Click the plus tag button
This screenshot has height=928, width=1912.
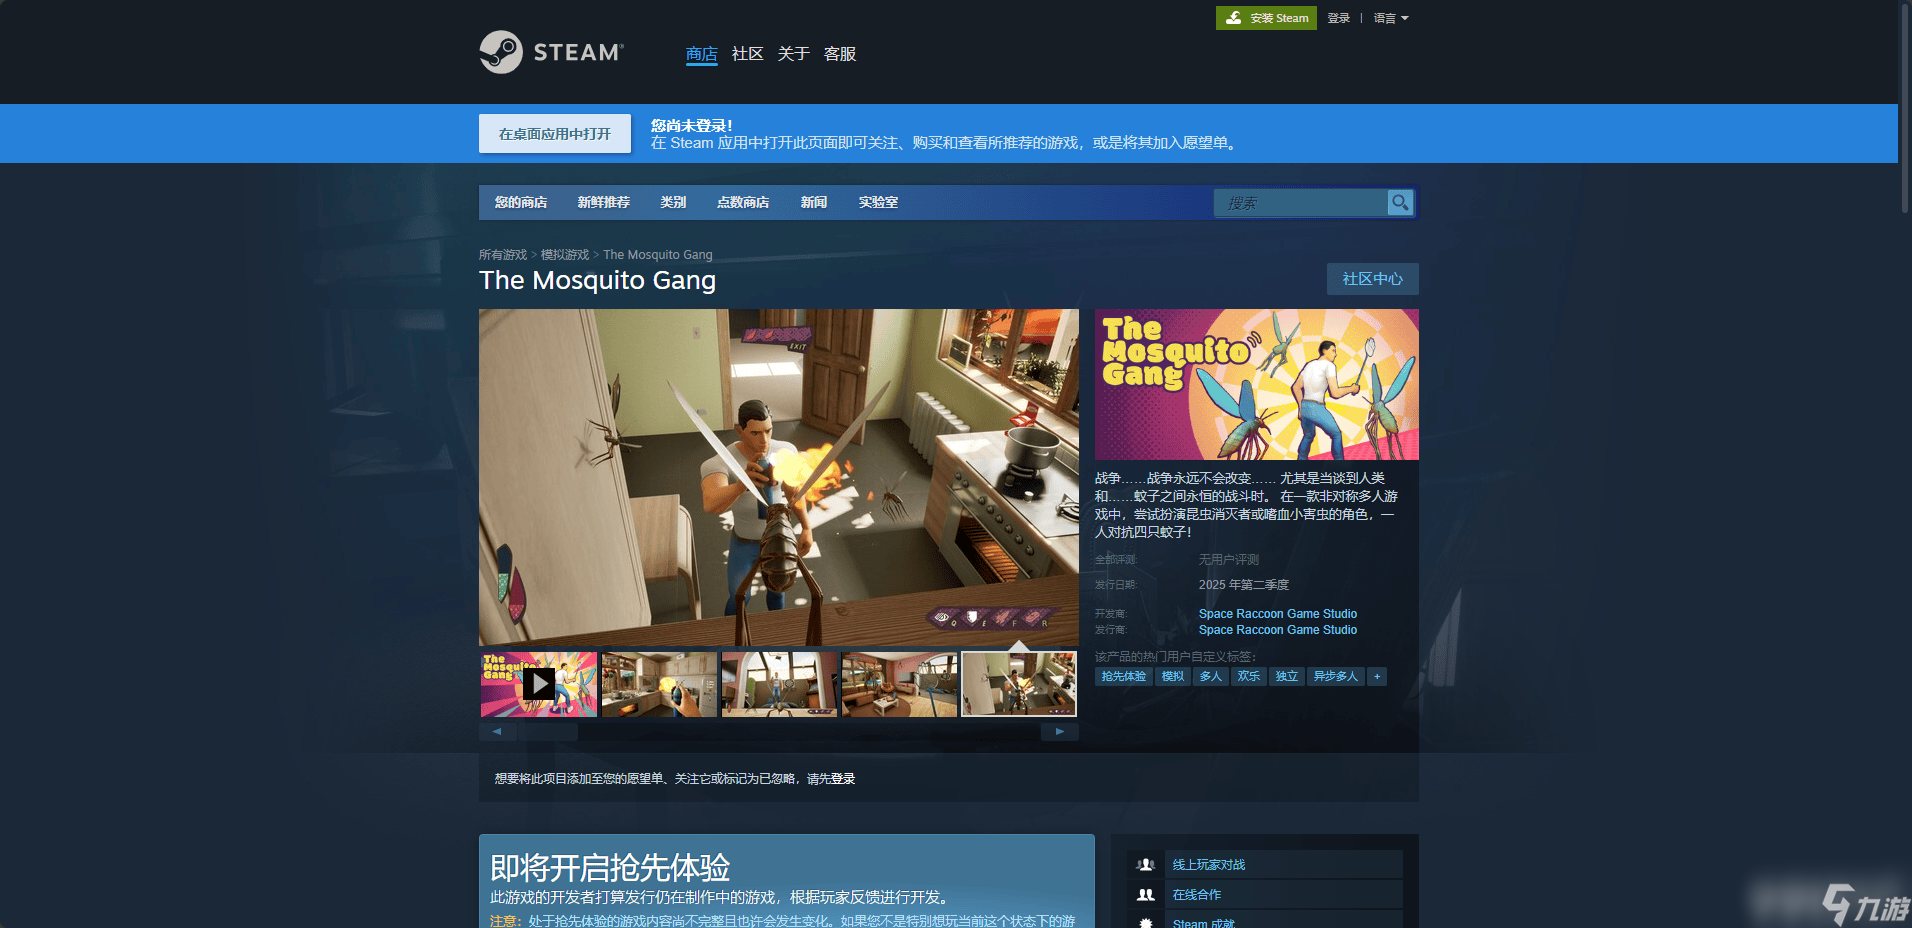tap(1377, 677)
